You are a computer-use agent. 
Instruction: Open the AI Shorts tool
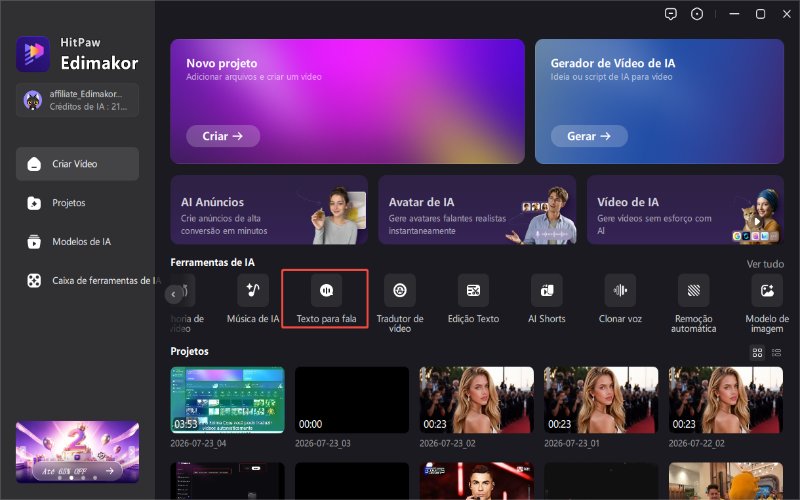click(547, 300)
